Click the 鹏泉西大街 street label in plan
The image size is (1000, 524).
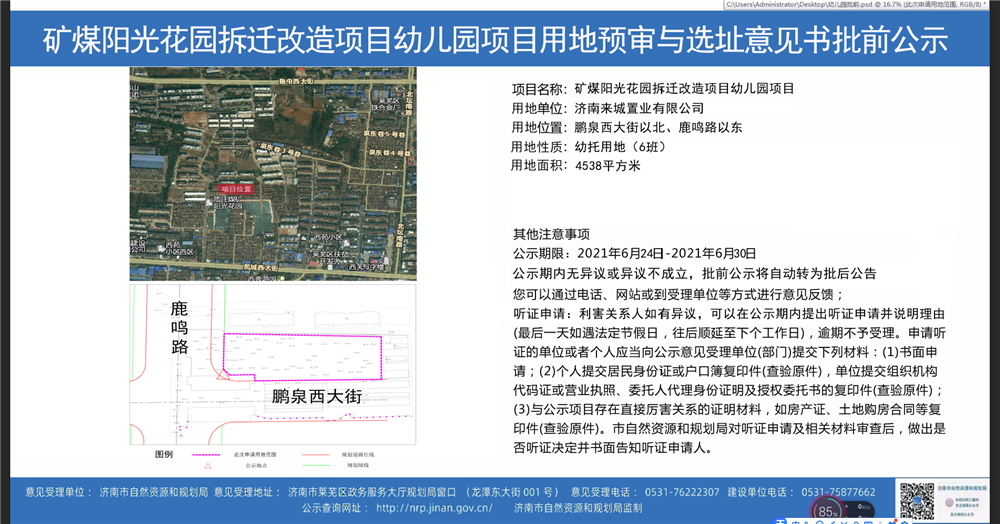point(316,397)
